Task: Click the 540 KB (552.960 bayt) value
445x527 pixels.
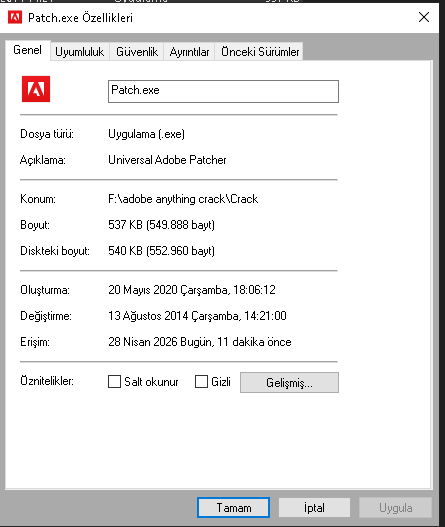Action: (x=161, y=251)
